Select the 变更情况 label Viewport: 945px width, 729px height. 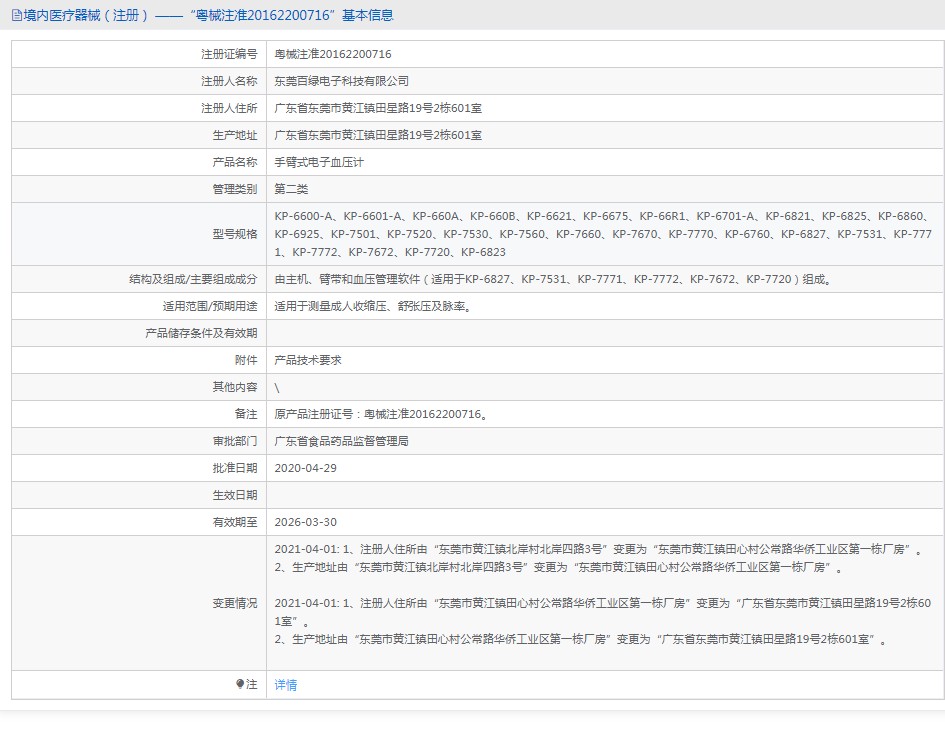235,603
